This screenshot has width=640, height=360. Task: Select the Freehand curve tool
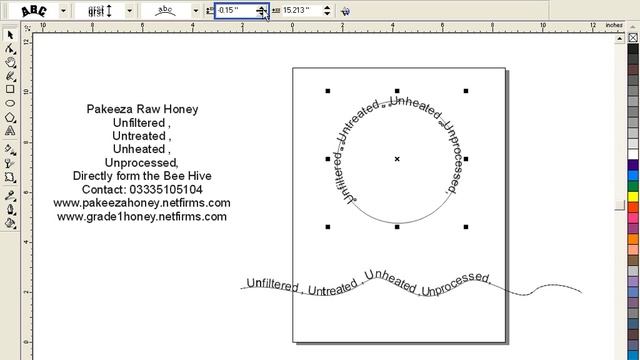pyautogui.click(x=10, y=76)
